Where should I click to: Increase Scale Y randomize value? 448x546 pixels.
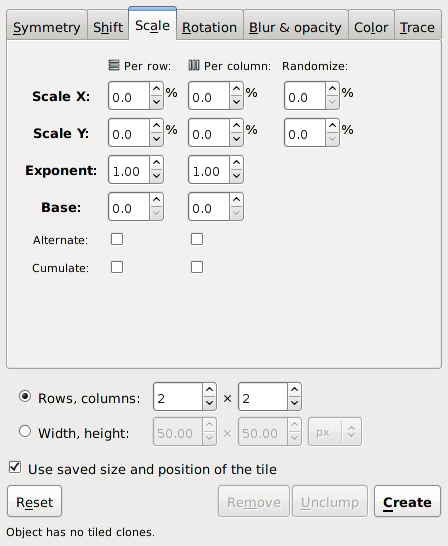[333, 126]
